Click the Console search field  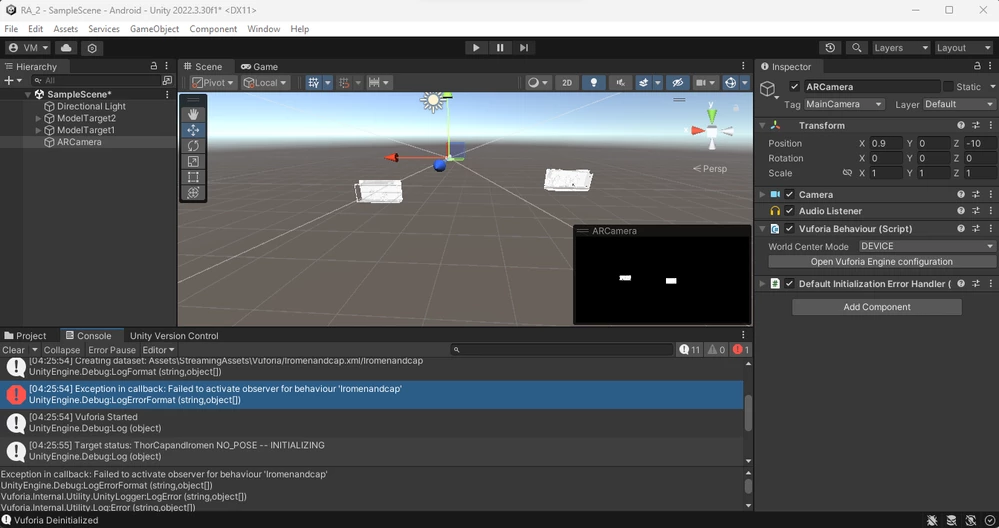[x=562, y=350]
